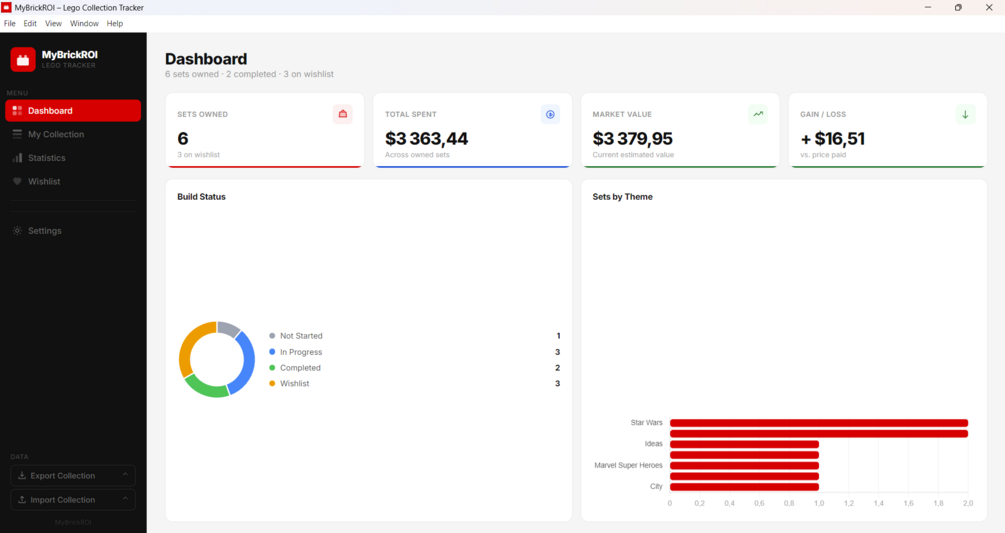This screenshot has height=533, width=1005.
Task: Open the View menu
Action: 53,23
